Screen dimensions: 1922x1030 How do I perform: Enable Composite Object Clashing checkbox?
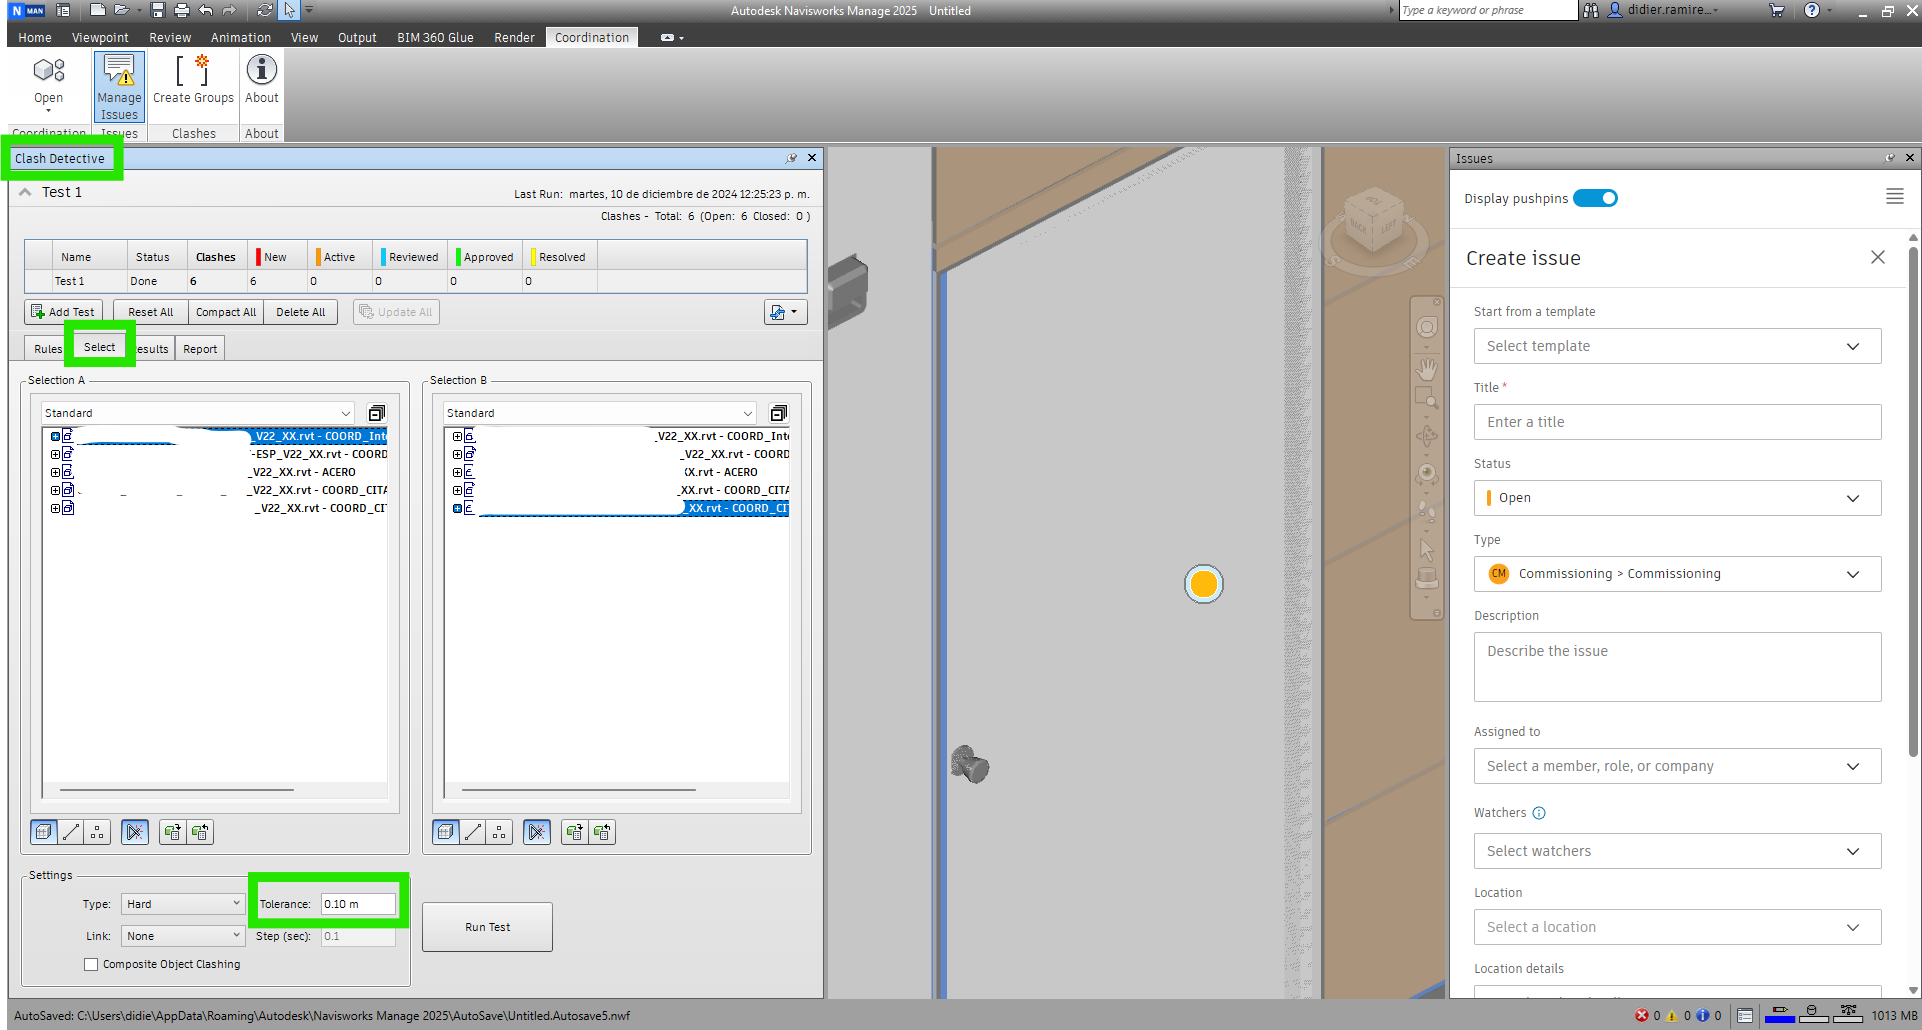(91, 964)
